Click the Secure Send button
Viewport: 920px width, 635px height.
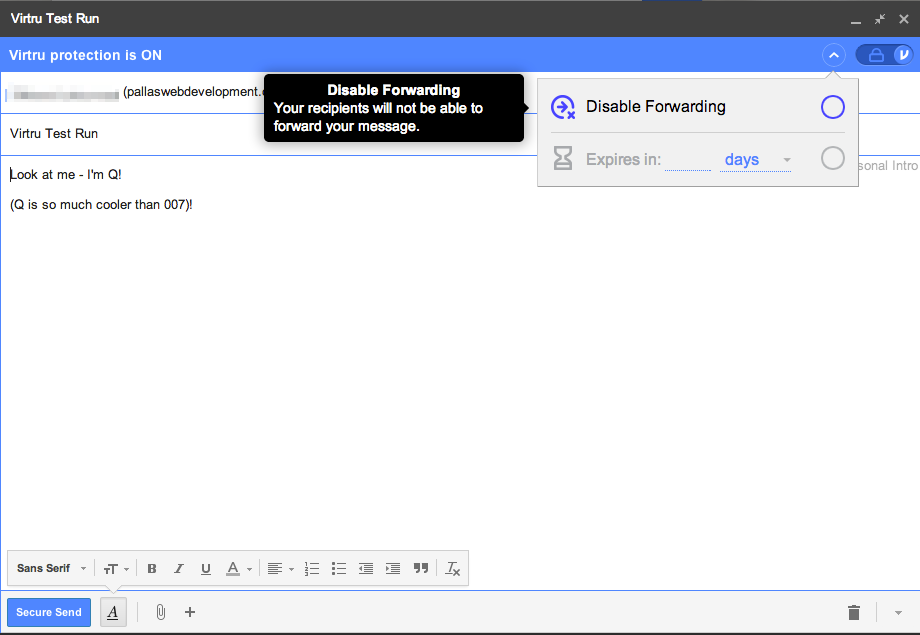pos(49,612)
